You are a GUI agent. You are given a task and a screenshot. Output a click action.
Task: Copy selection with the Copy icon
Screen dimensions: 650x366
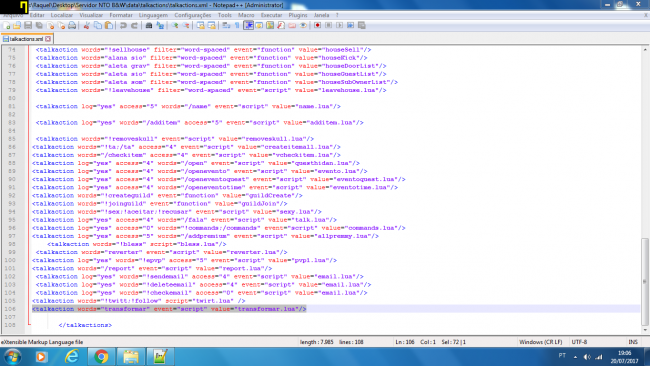[x=98, y=26]
